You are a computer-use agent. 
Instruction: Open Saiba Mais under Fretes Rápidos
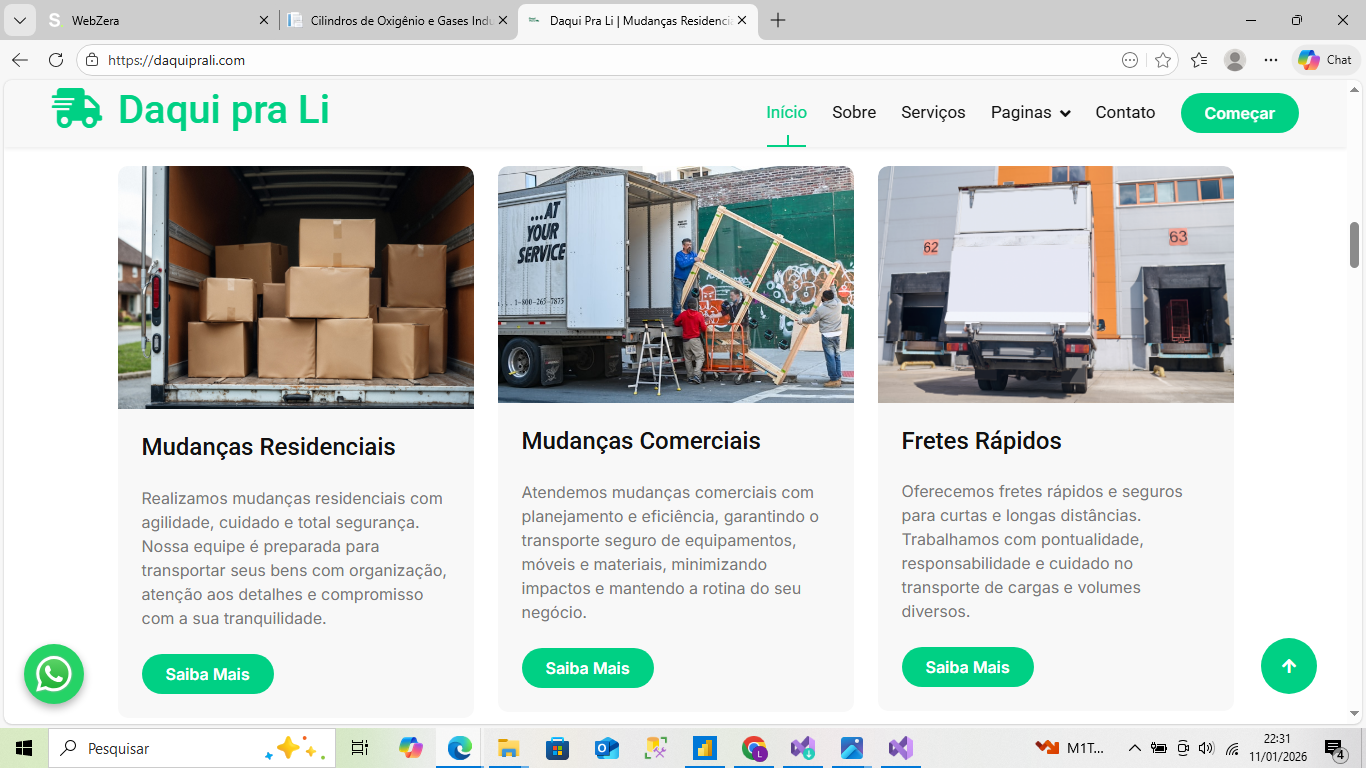click(x=967, y=667)
